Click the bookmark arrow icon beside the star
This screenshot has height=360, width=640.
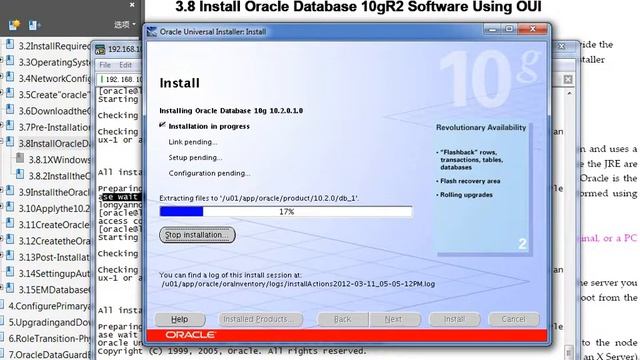[34, 25]
